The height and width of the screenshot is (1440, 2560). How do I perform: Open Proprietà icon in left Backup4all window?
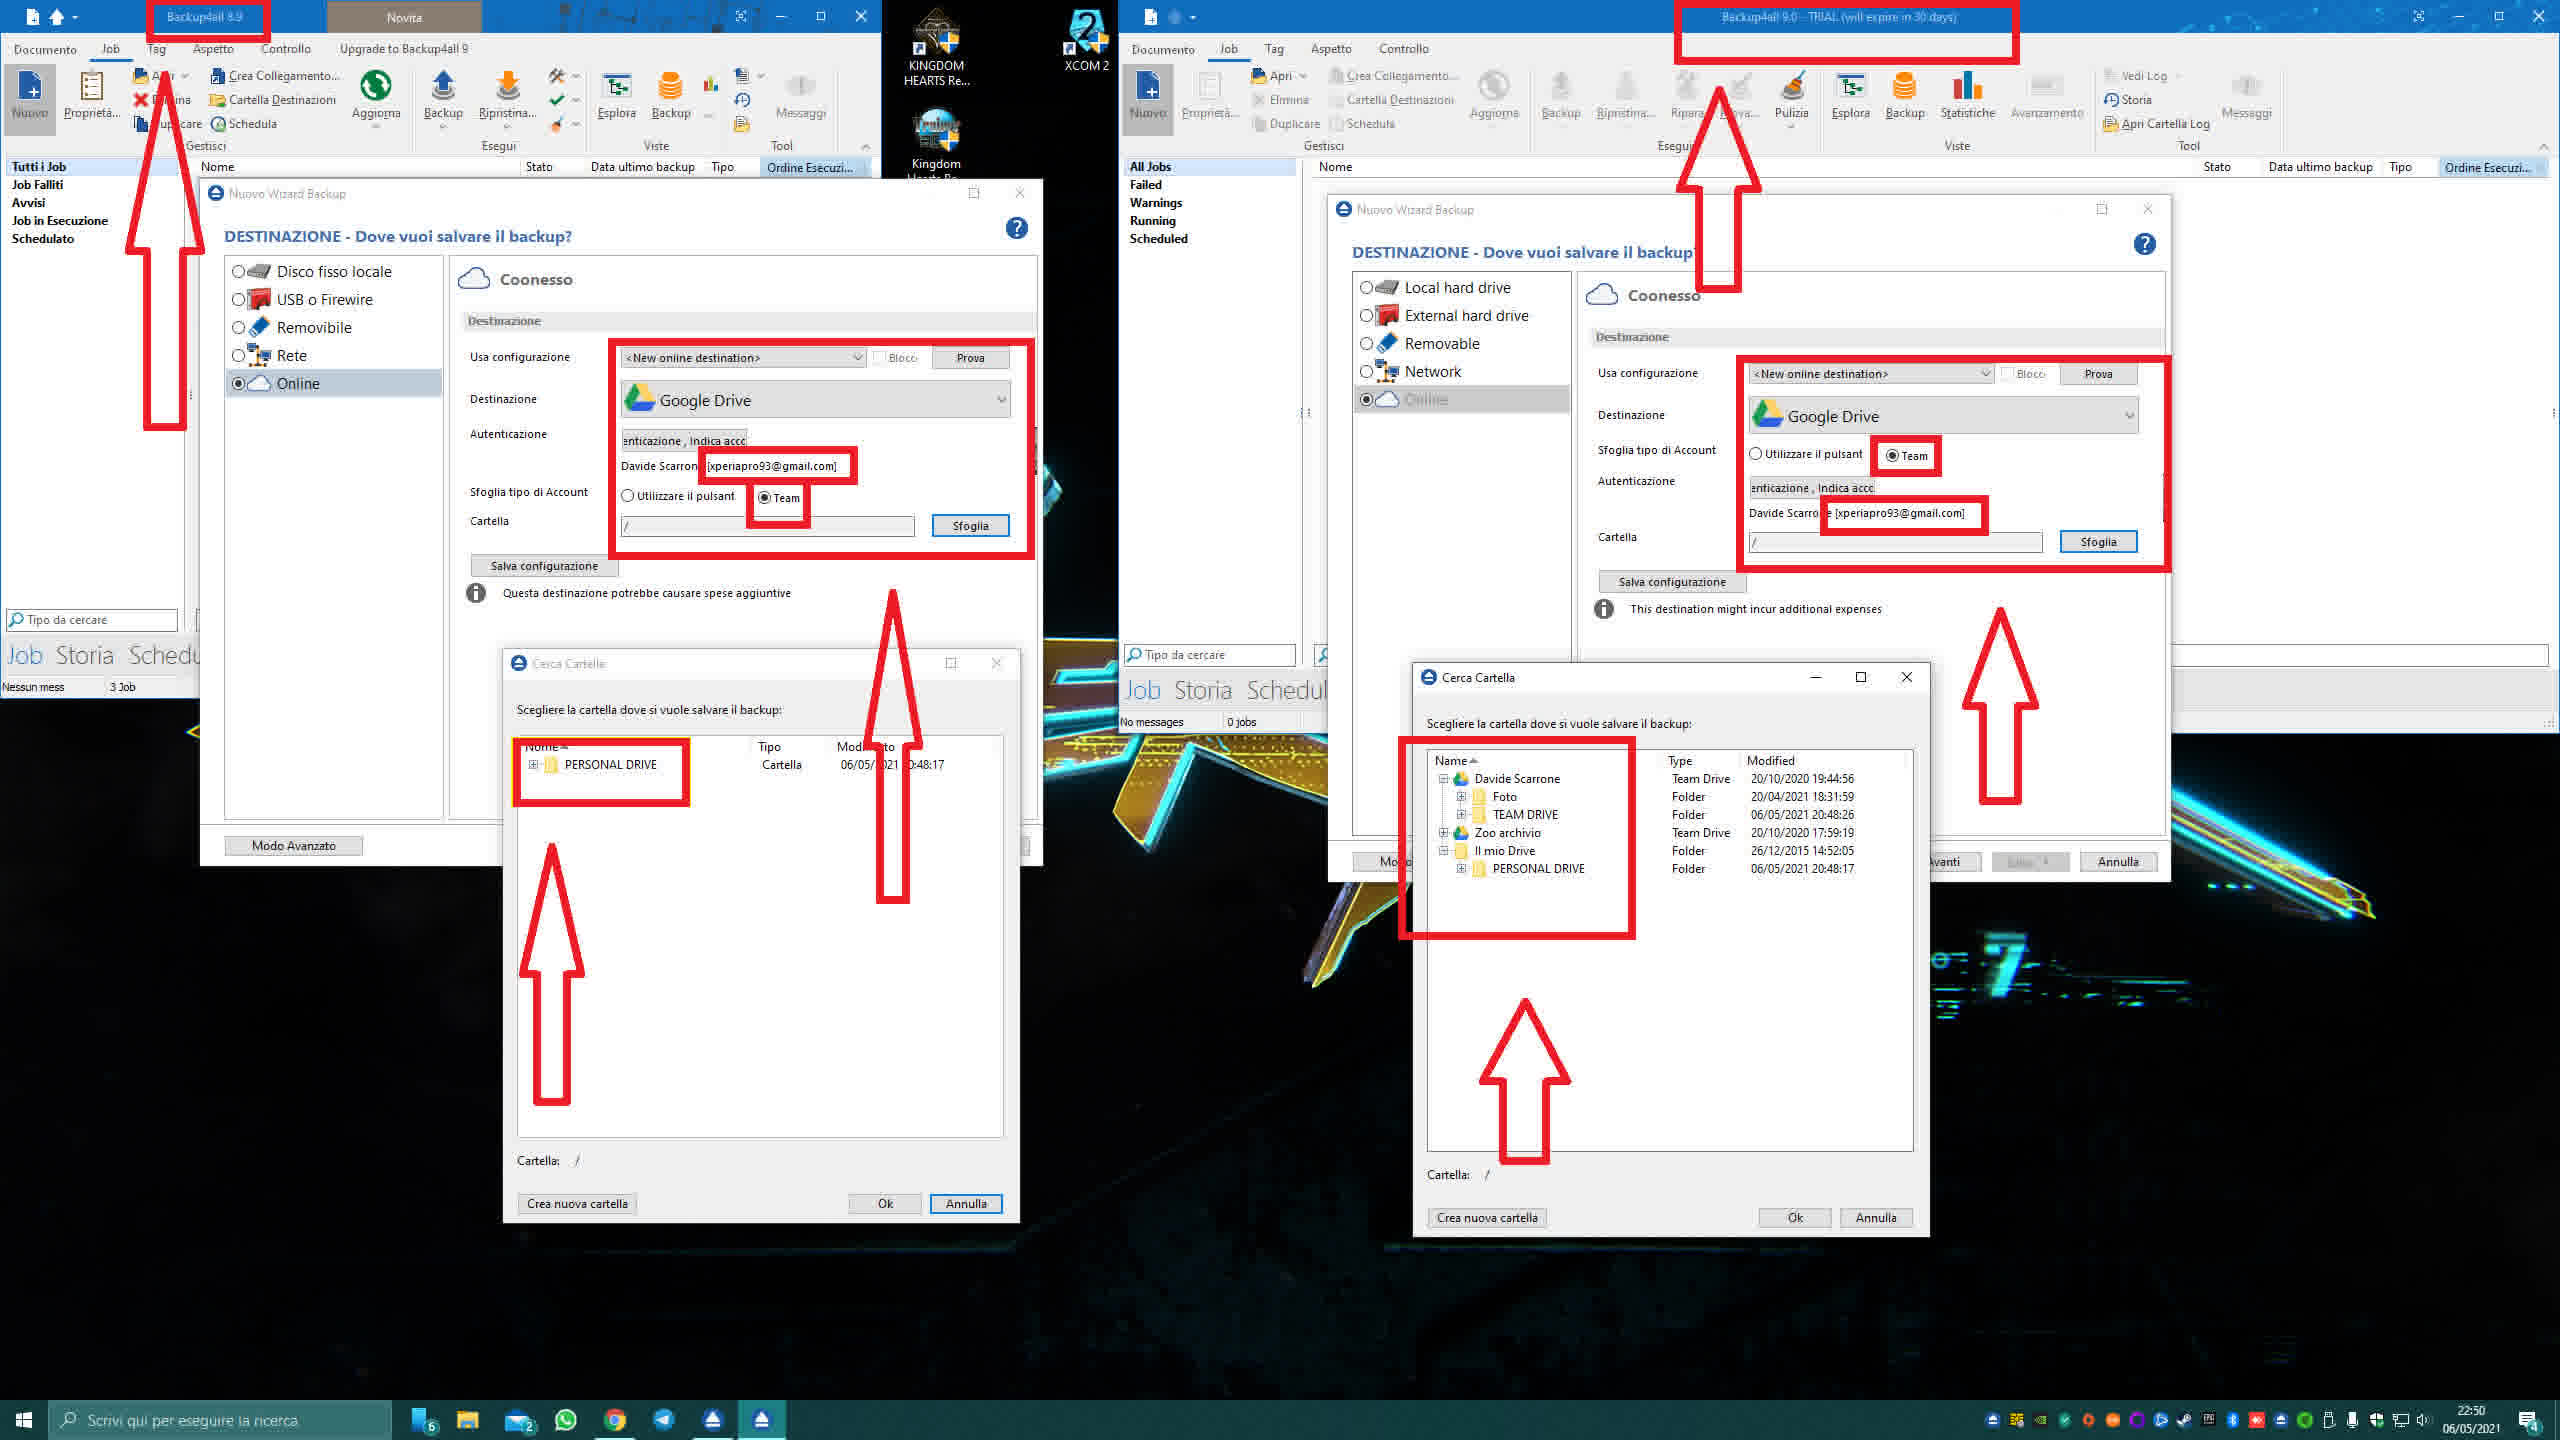coord(91,96)
